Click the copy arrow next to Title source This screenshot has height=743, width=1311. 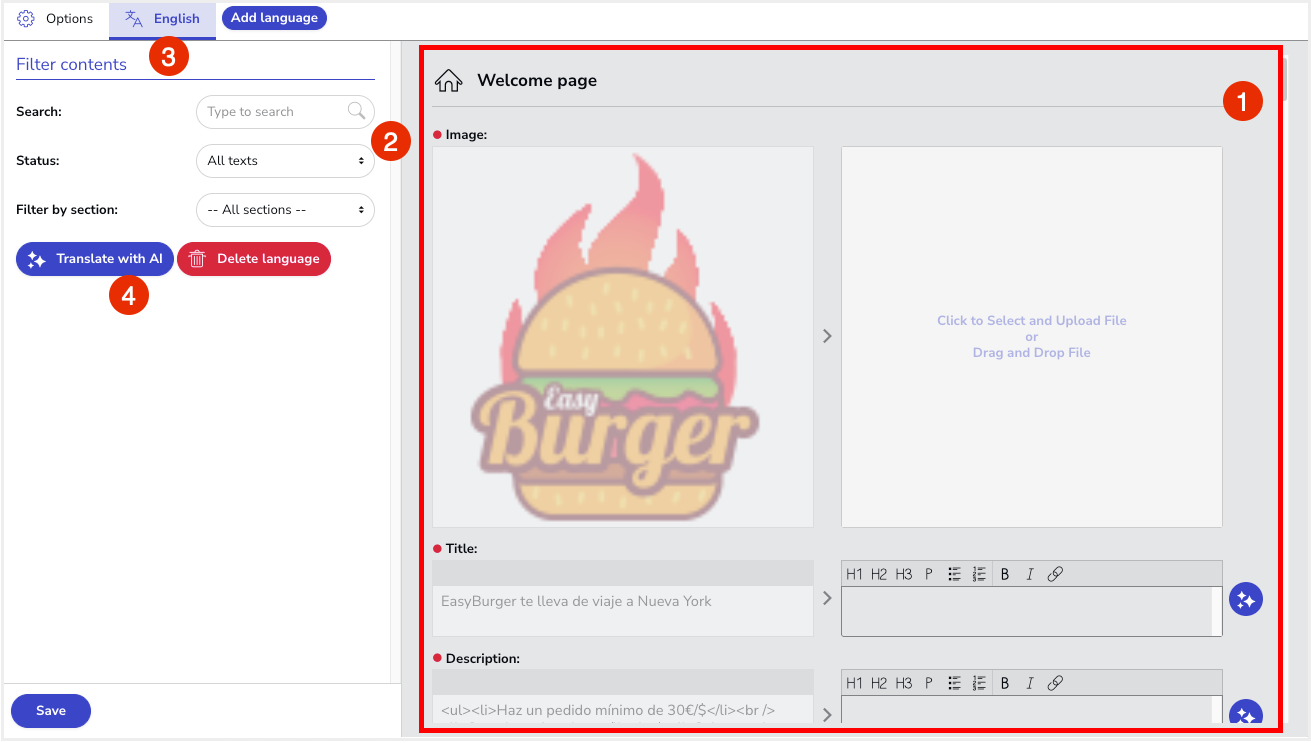coord(827,598)
